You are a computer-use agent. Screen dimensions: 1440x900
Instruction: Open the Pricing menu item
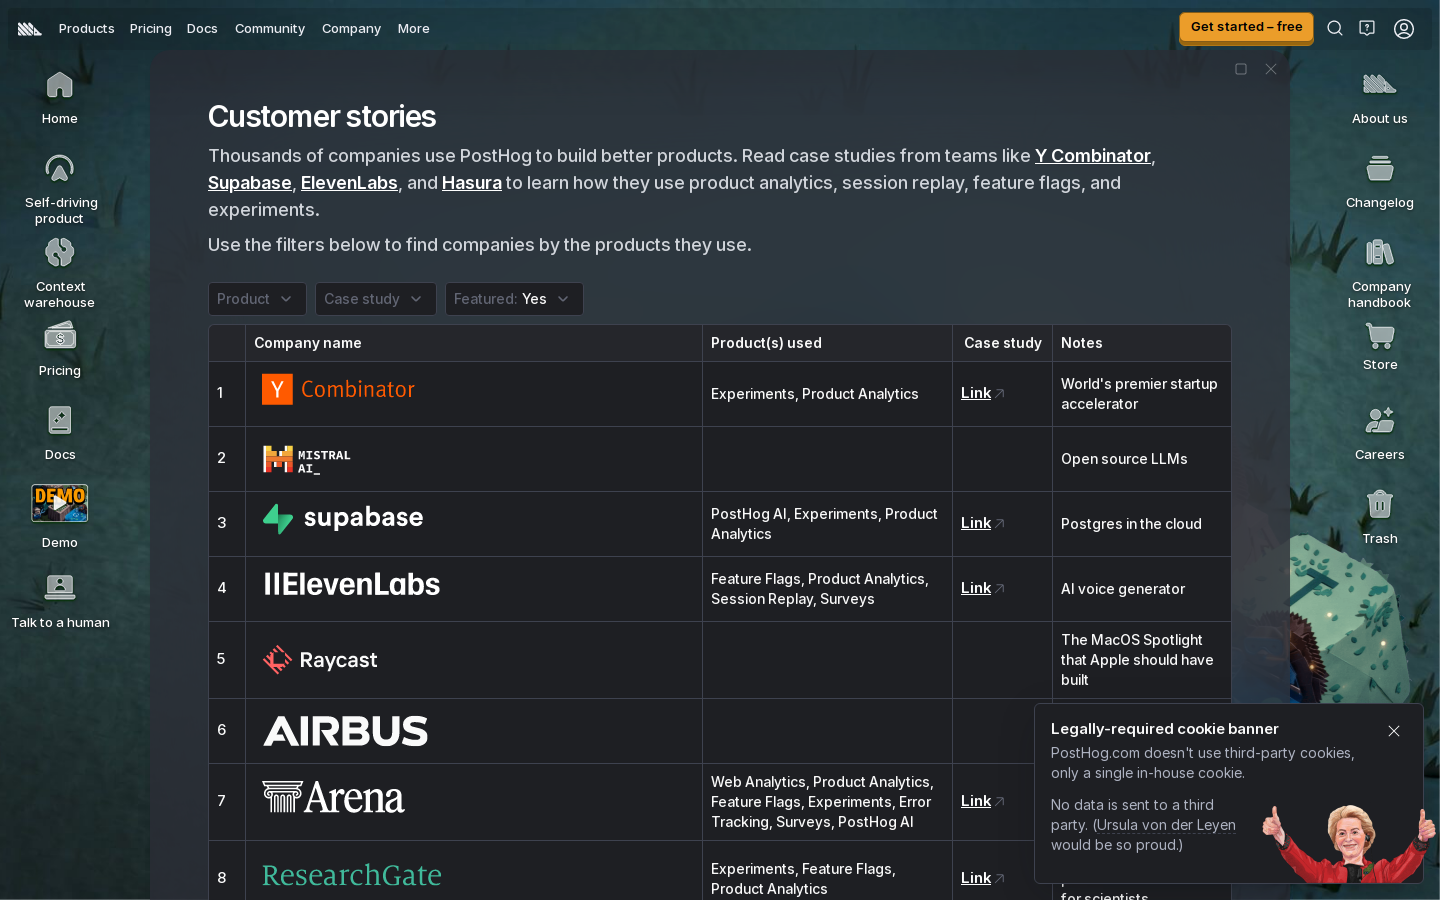(x=150, y=28)
